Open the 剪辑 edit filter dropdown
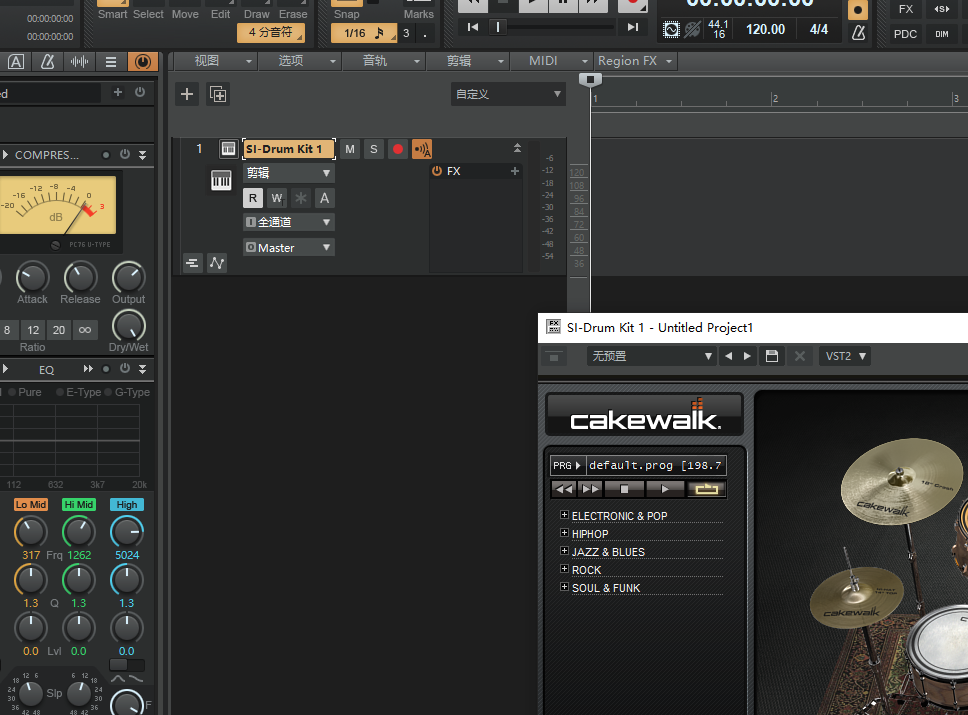 pos(289,173)
